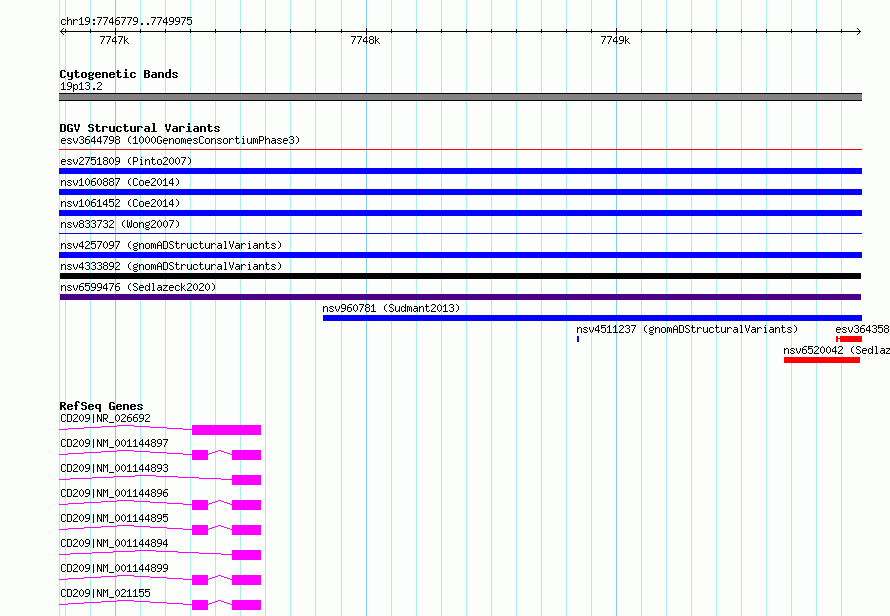The height and width of the screenshot is (616, 890).
Task: Select the RefSeq Genes track title
Action: pyautogui.click(x=101, y=406)
